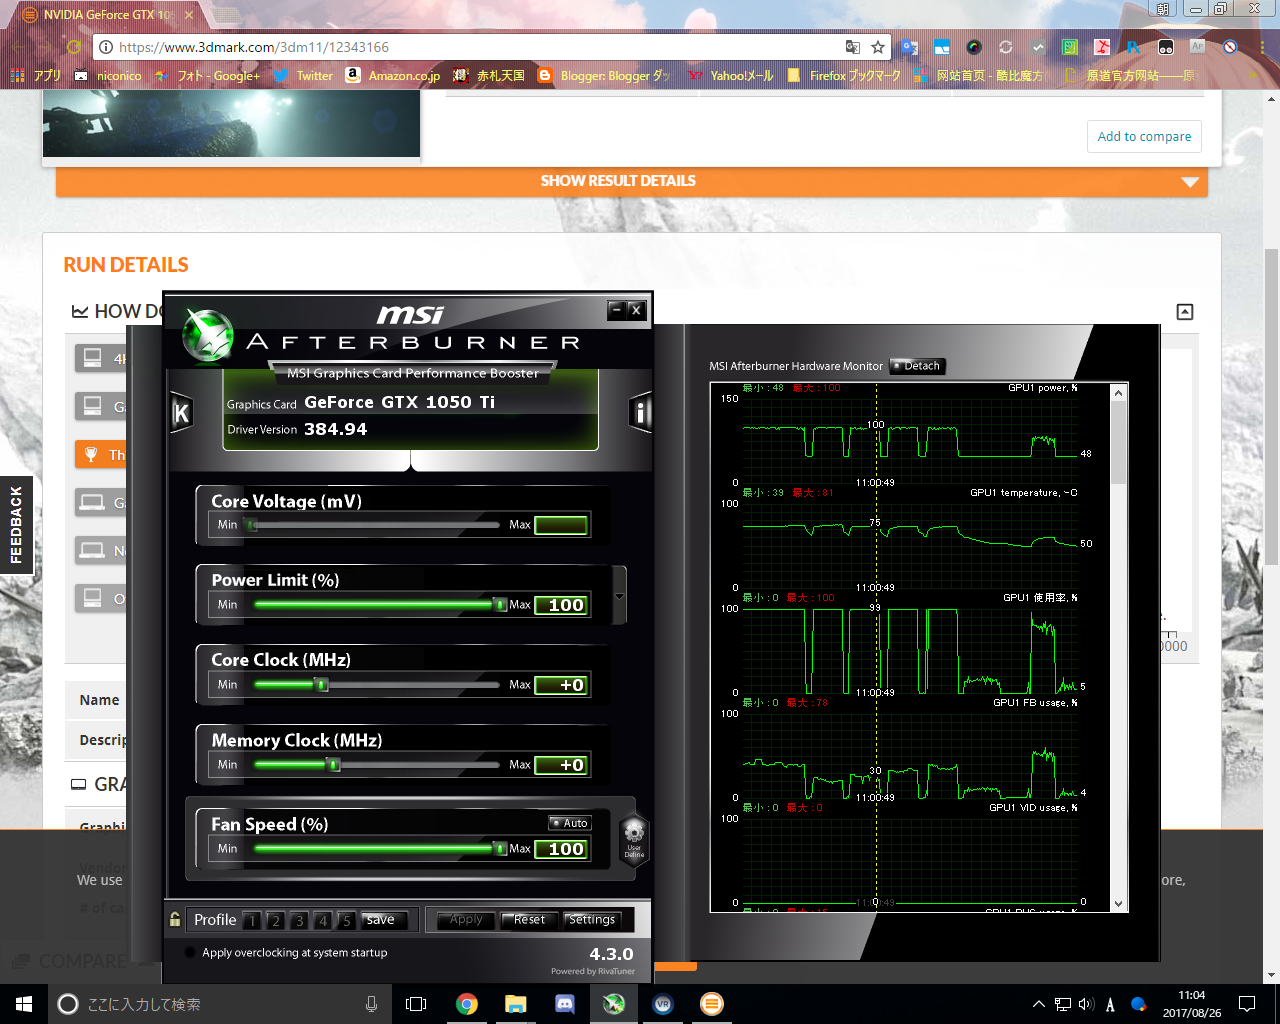Open the アプリ apps shortcut
The width and height of the screenshot is (1280, 1024).
click(x=36, y=75)
